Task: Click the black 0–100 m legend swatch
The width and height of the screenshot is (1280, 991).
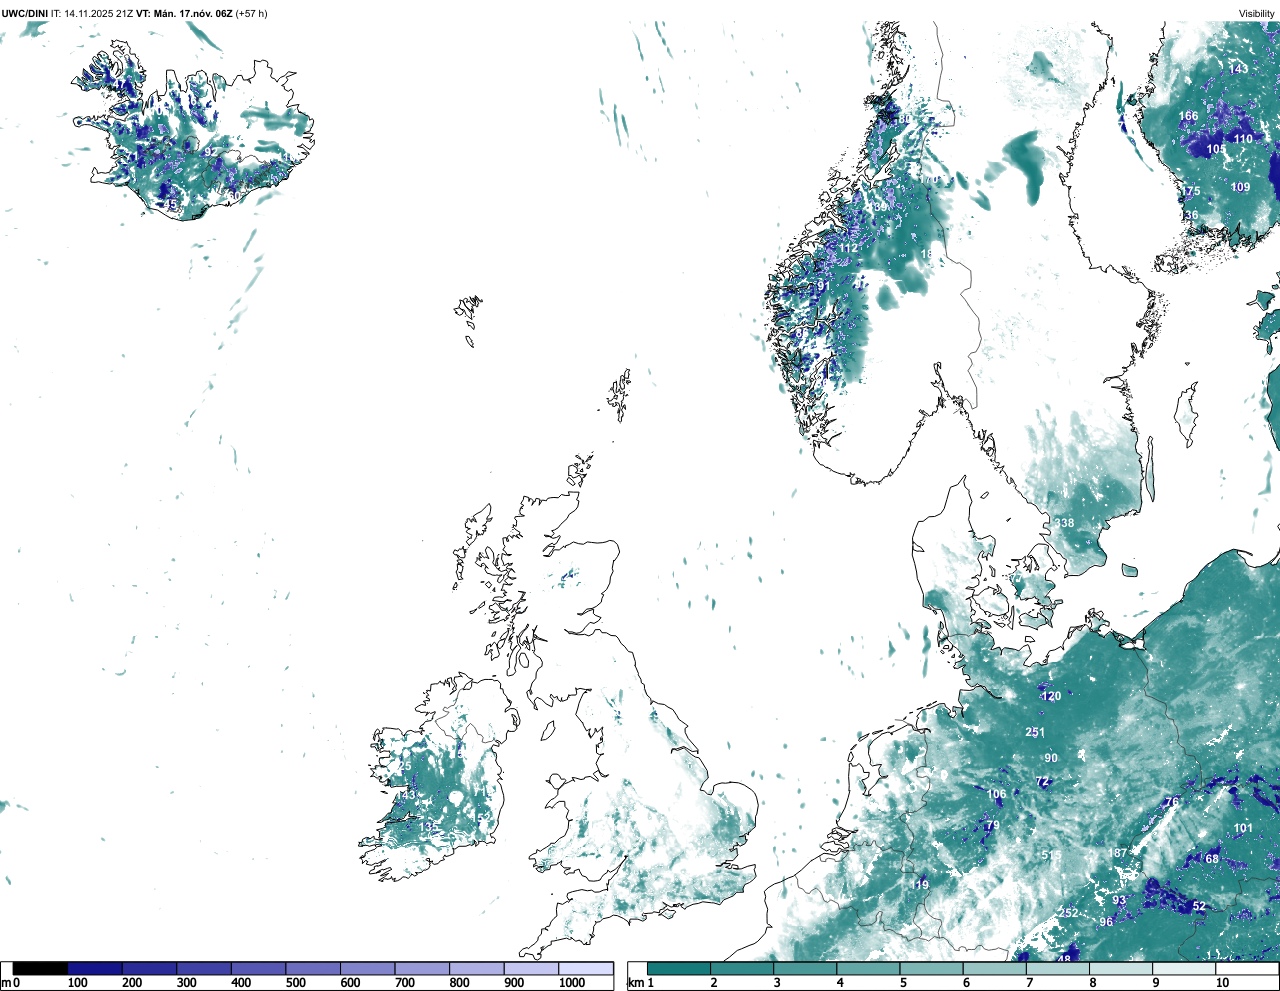Action: 40,968
